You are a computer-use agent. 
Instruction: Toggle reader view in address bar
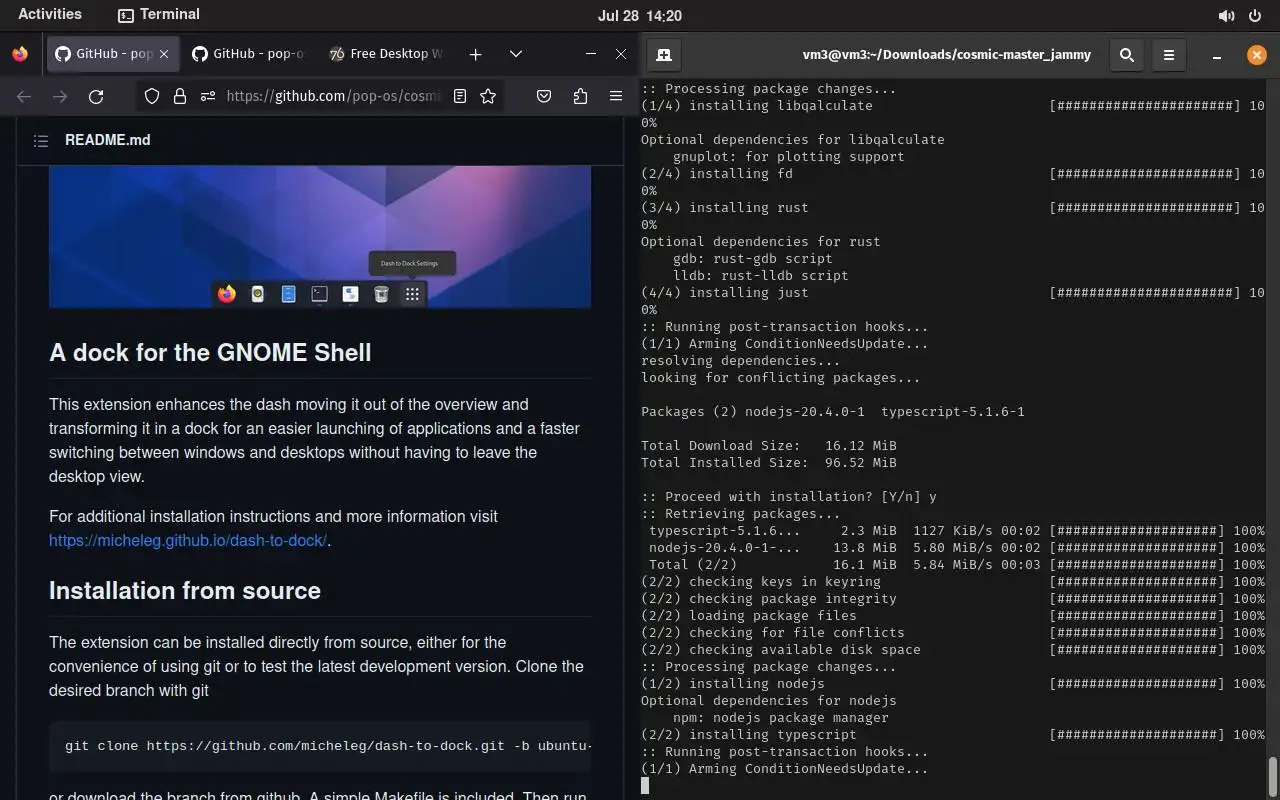tap(460, 96)
